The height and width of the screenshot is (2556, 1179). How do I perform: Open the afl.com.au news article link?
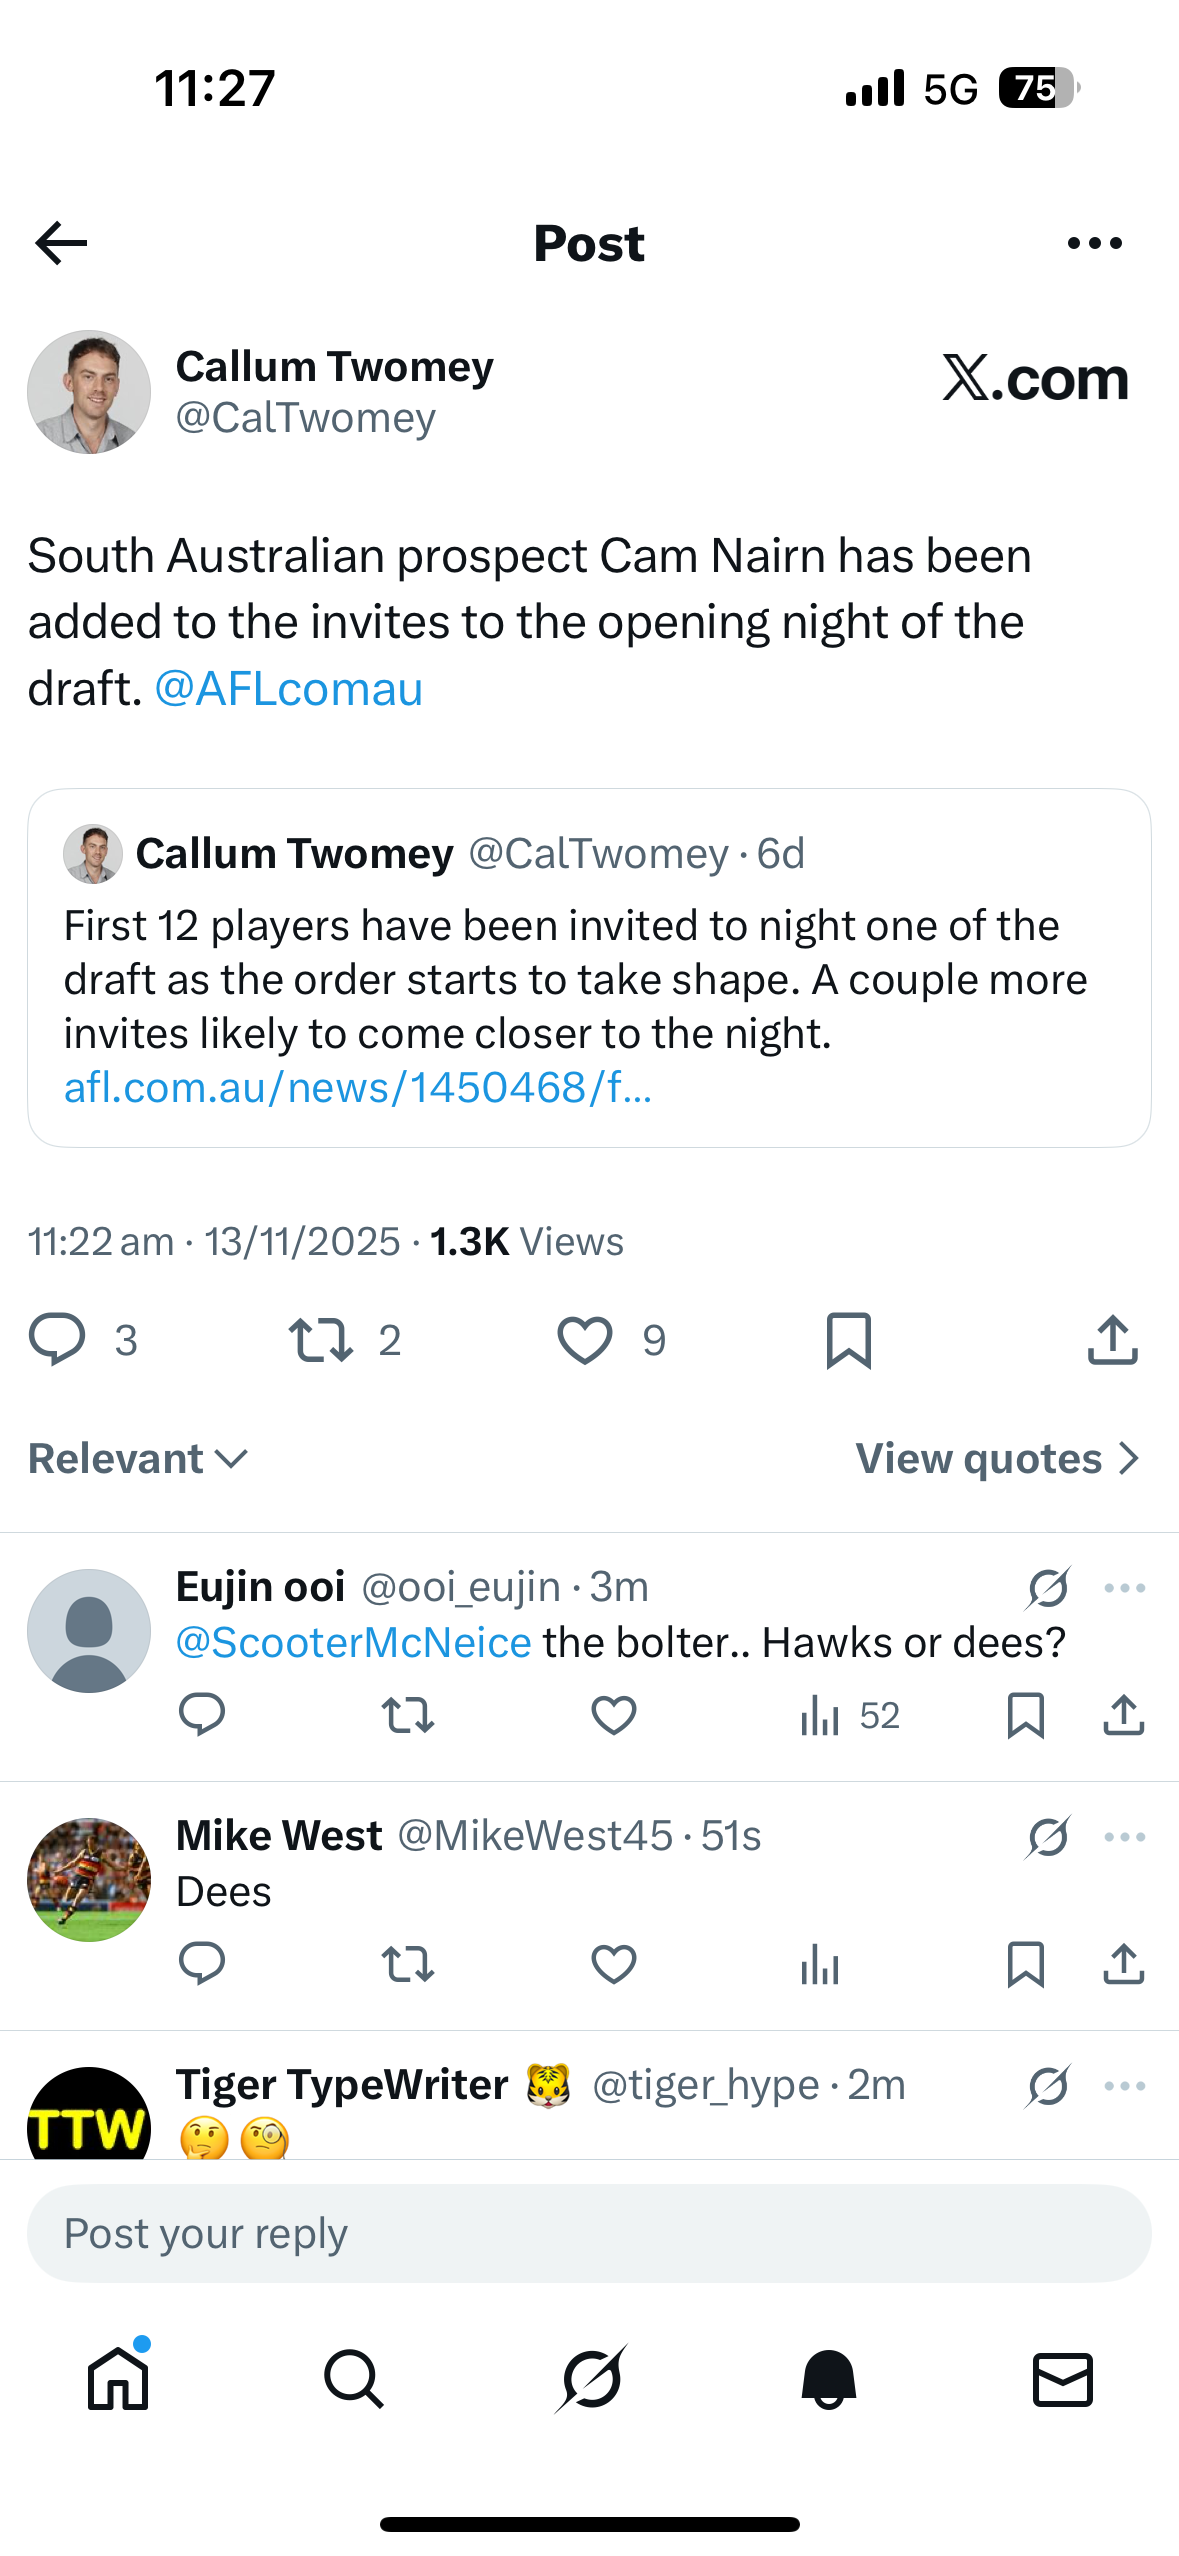(358, 1088)
